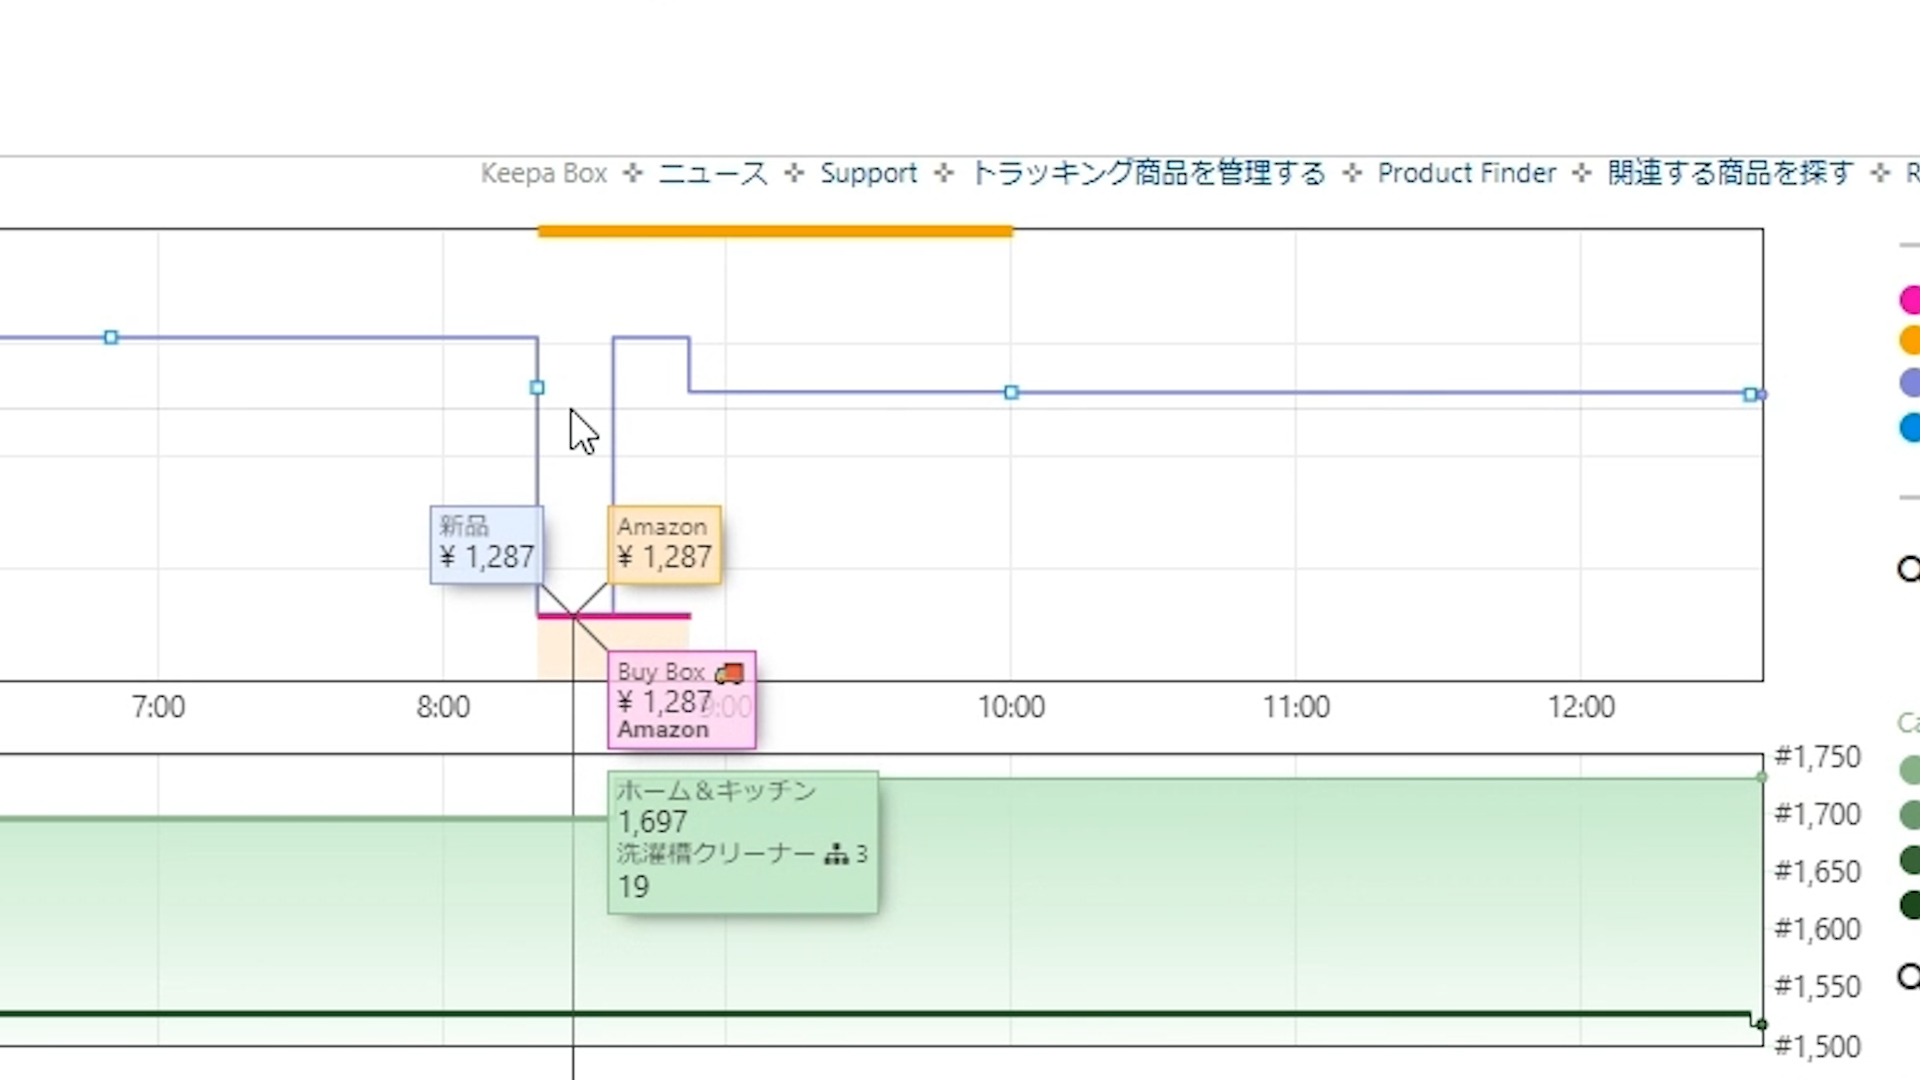Open the Product Finder link
Image resolution: width=1920 pixels, height=1080 pixels.
tap(1466, 173)
